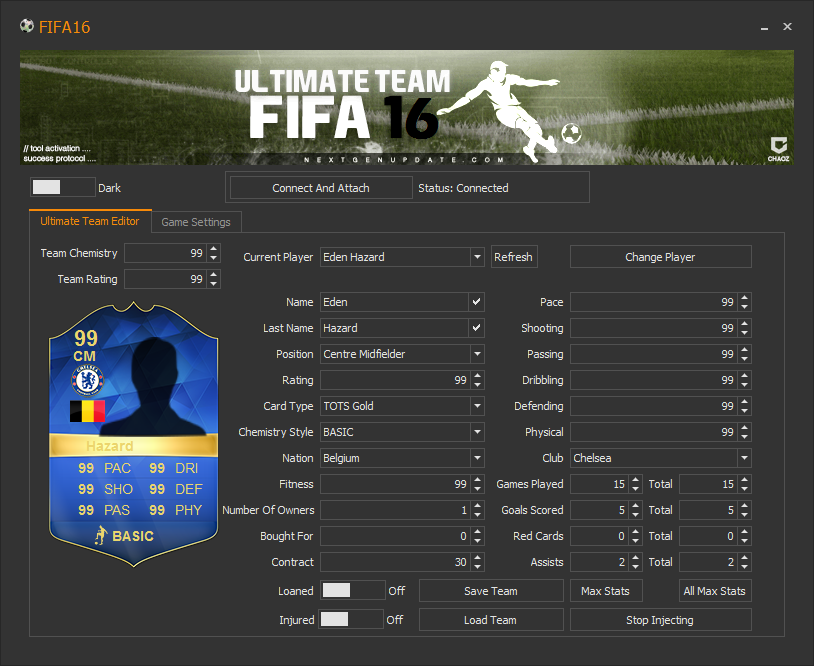Click the Team Rating stepper arrows
Screen dimensions: 814x666
(213, 279)
